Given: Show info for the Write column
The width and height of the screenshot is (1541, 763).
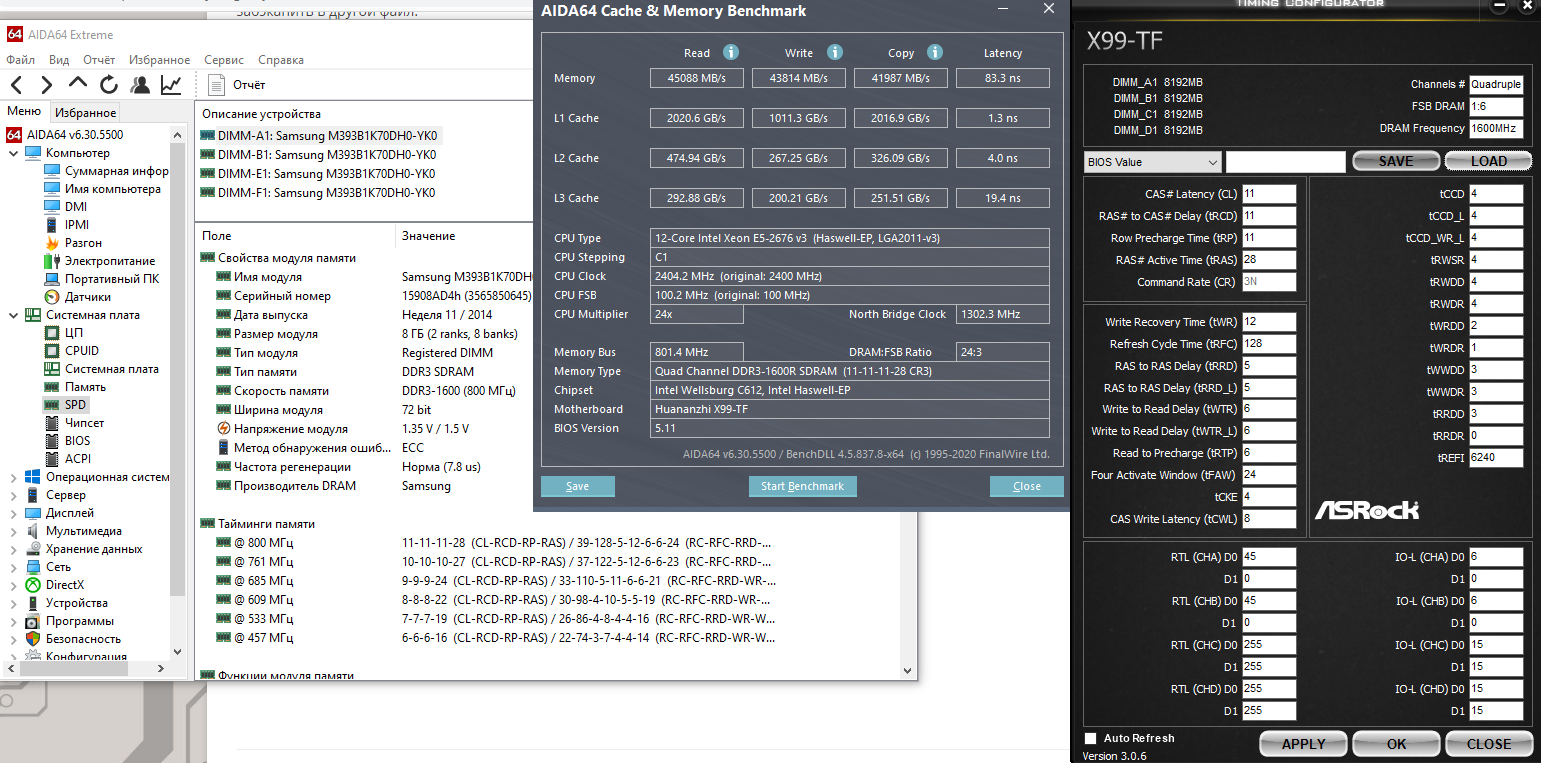Looking at the screenshot, I should (835, 53).
